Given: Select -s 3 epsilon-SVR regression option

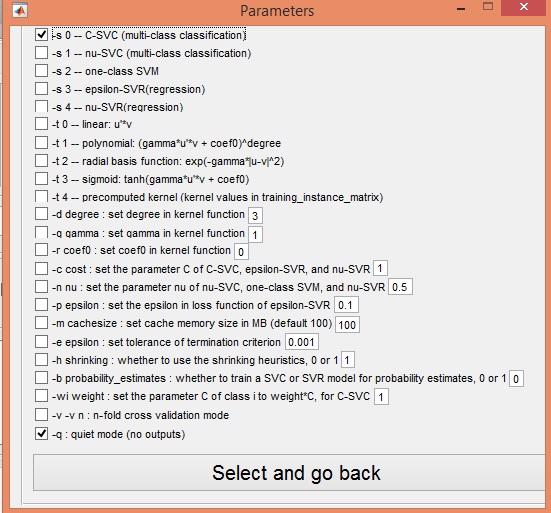Looking at the screenshot, I should 41,88.
